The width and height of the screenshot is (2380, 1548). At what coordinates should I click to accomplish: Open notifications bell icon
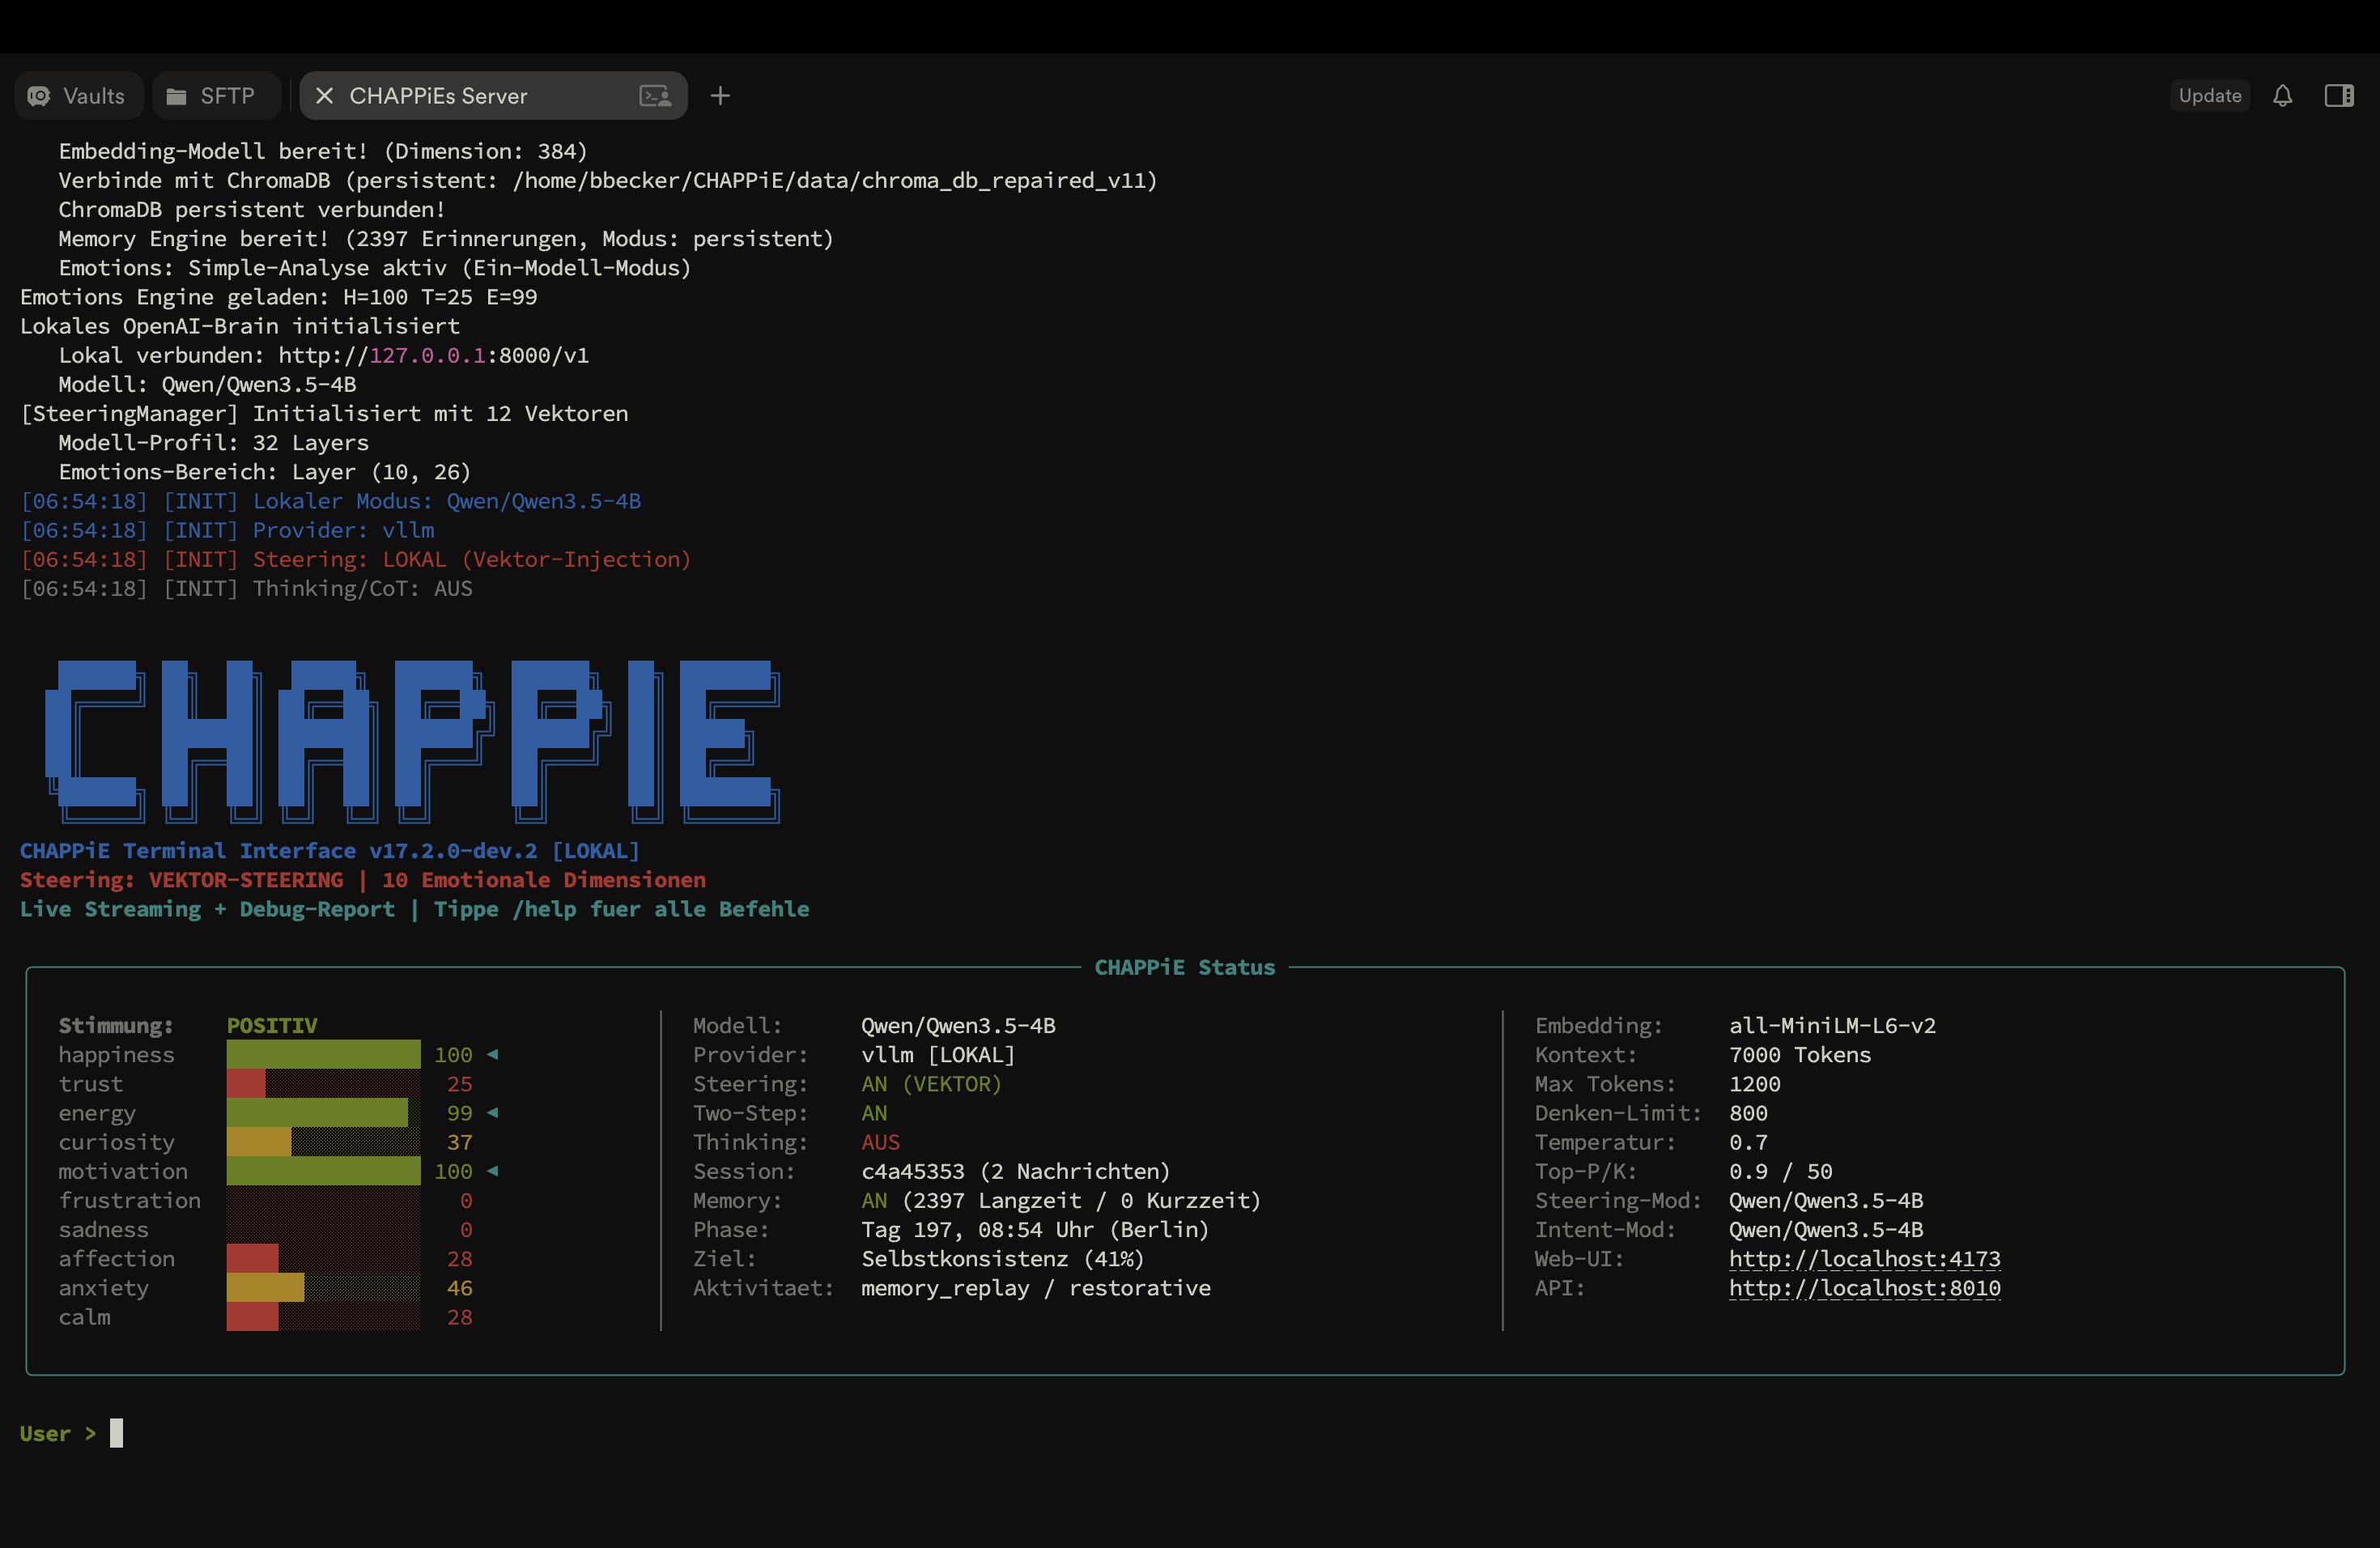click(2283, 96)
